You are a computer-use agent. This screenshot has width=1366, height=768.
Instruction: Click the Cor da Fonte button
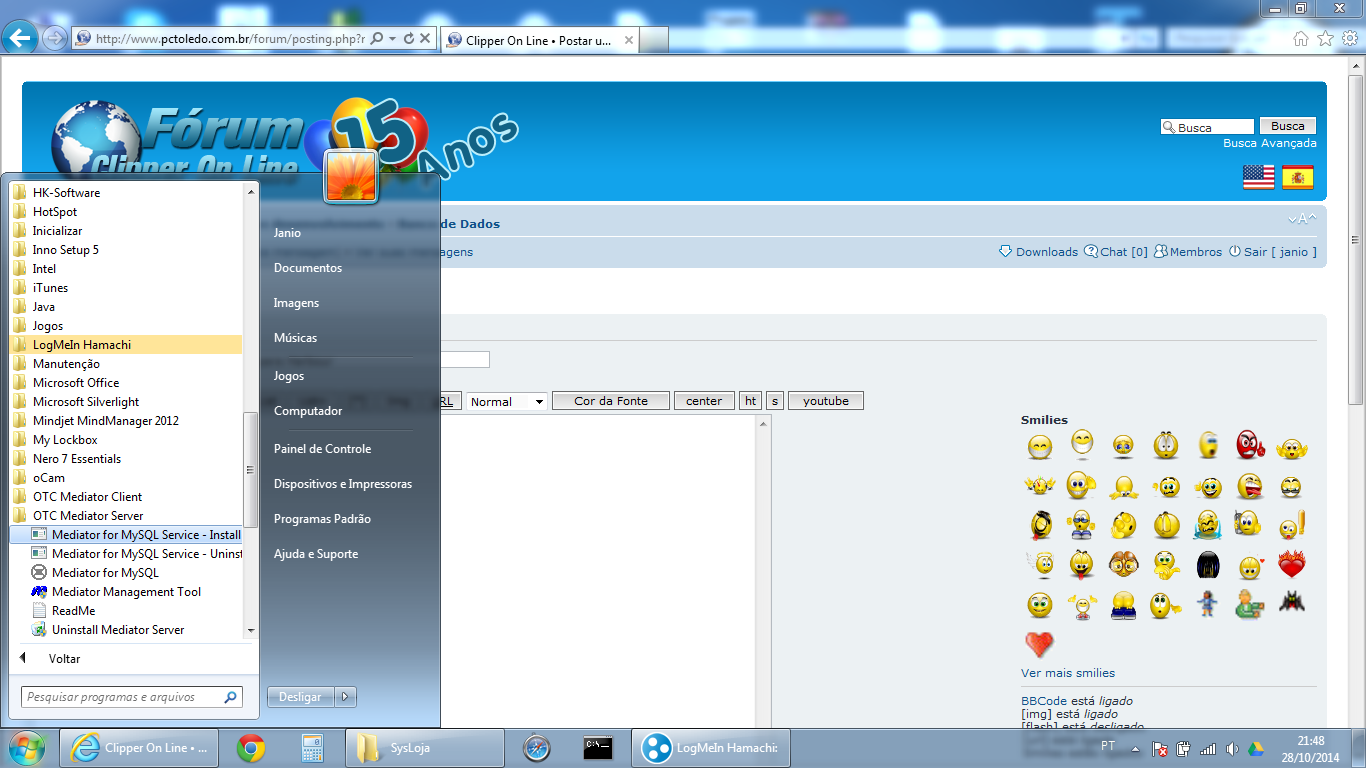point(611,401)
